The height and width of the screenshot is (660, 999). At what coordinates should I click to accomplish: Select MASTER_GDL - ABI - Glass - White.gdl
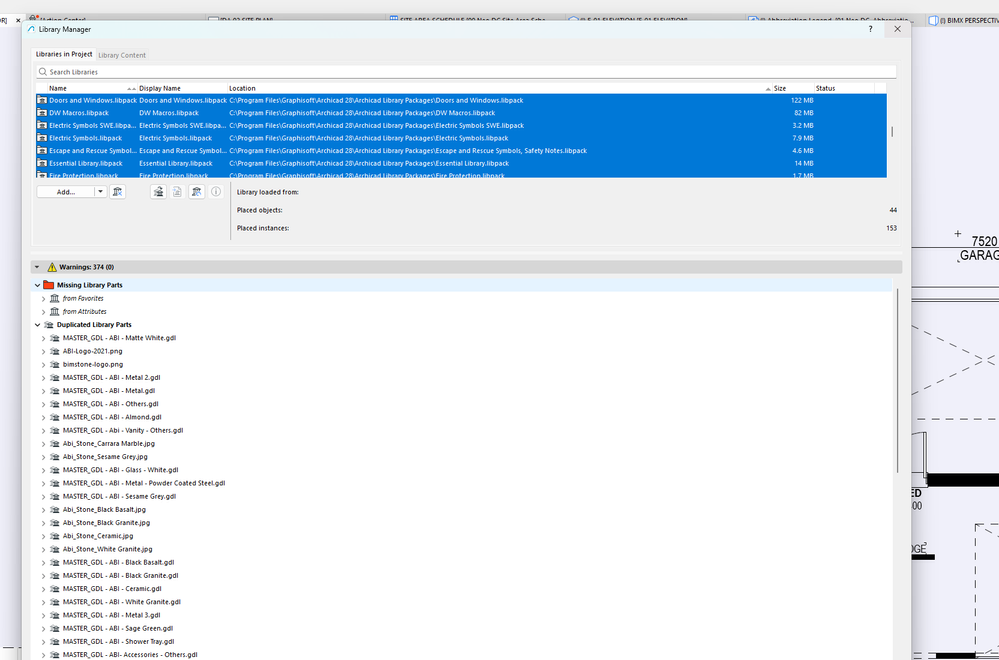pos(120,470)
